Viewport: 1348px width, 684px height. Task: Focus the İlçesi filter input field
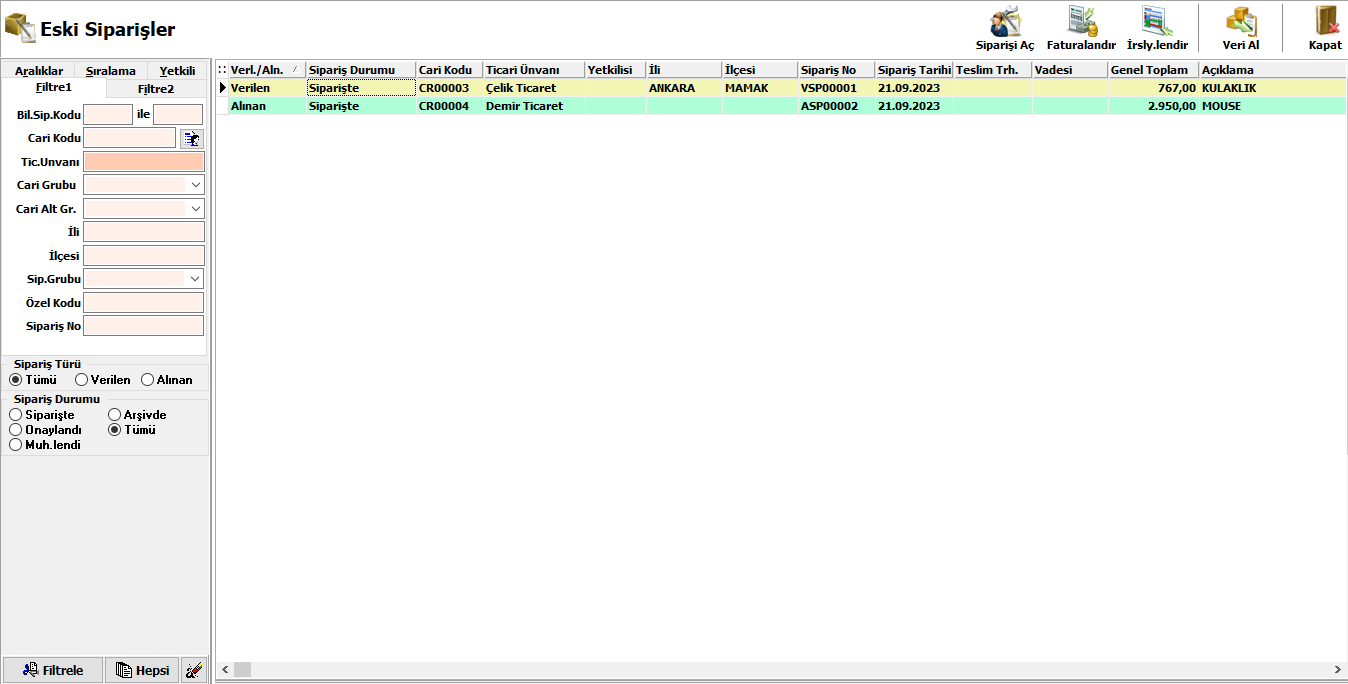[144, 256]
